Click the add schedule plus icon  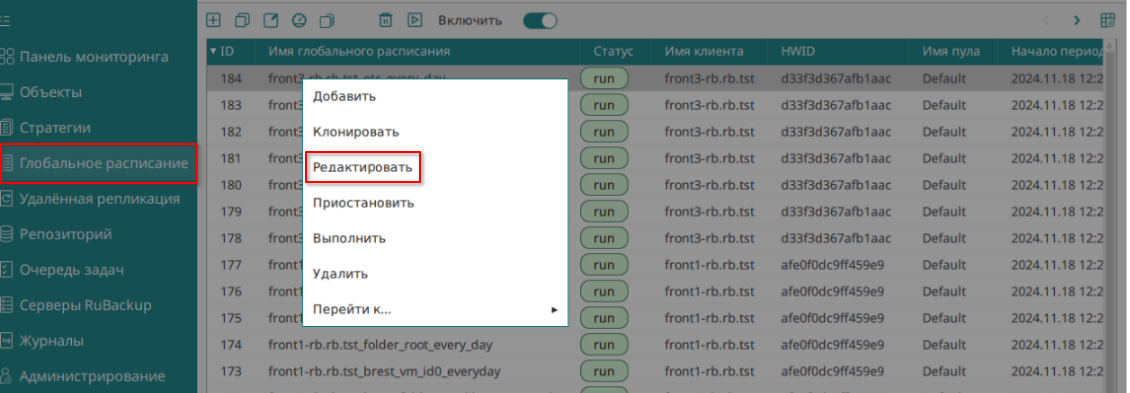click(214, 20)
